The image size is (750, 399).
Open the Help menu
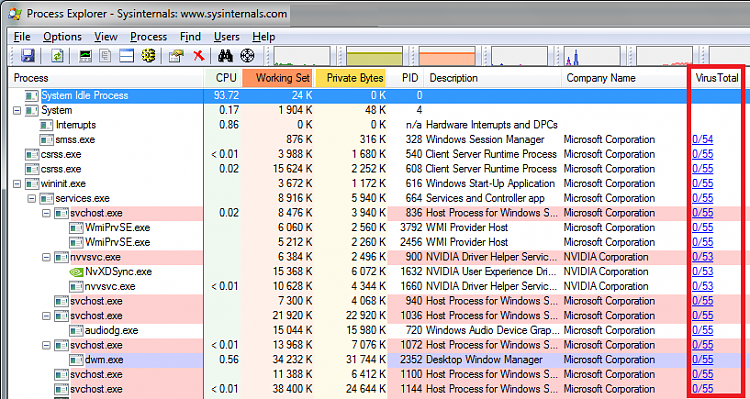click(264, 37)
